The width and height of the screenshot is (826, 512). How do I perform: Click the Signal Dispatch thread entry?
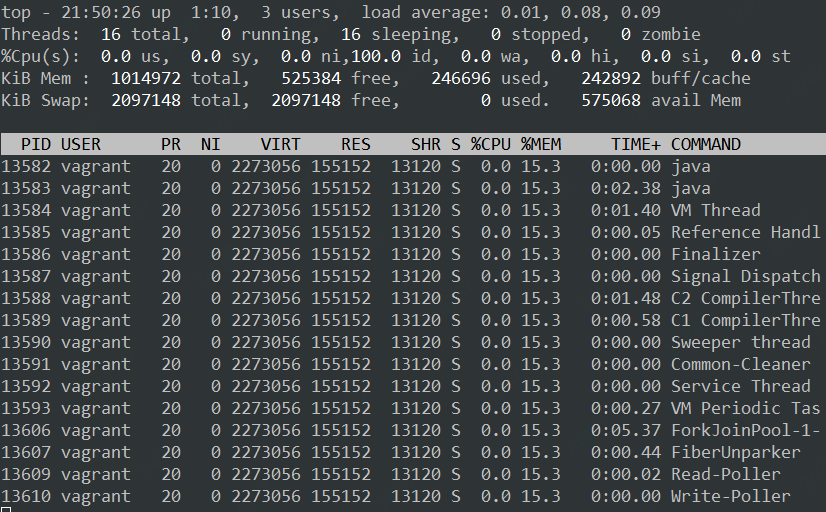(x=745, y=276)
